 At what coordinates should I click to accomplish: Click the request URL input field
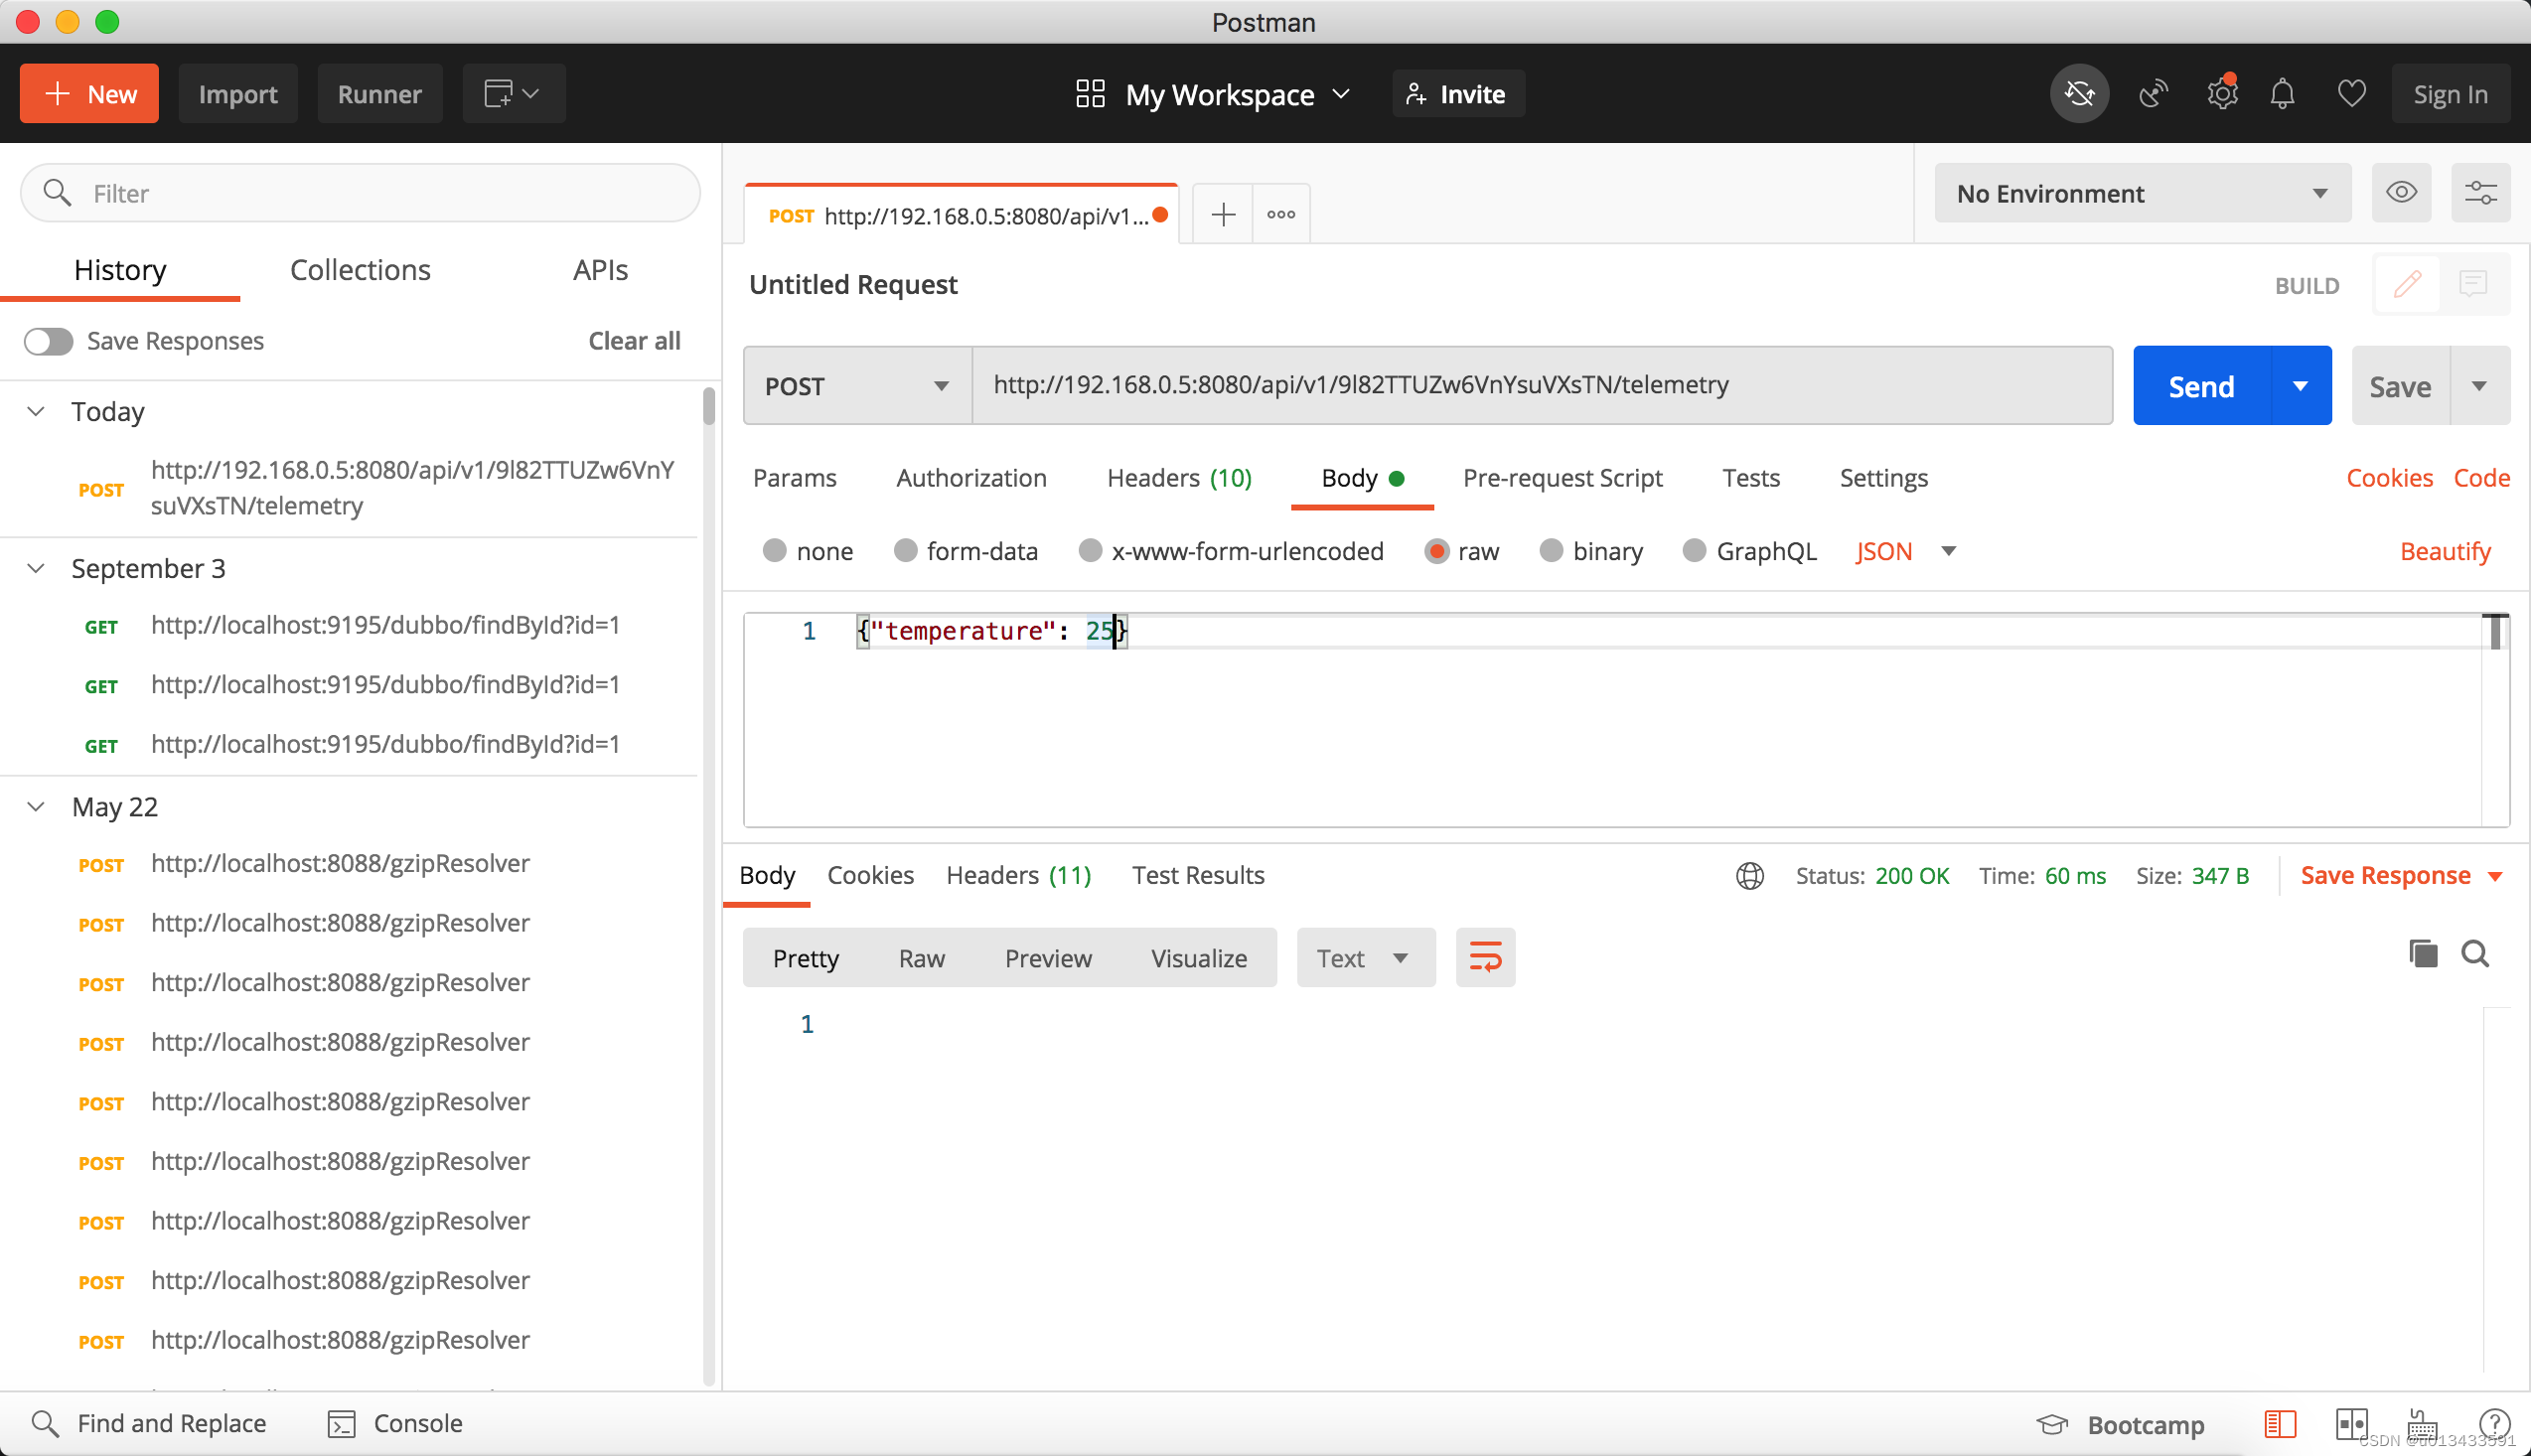point(1541,386)
